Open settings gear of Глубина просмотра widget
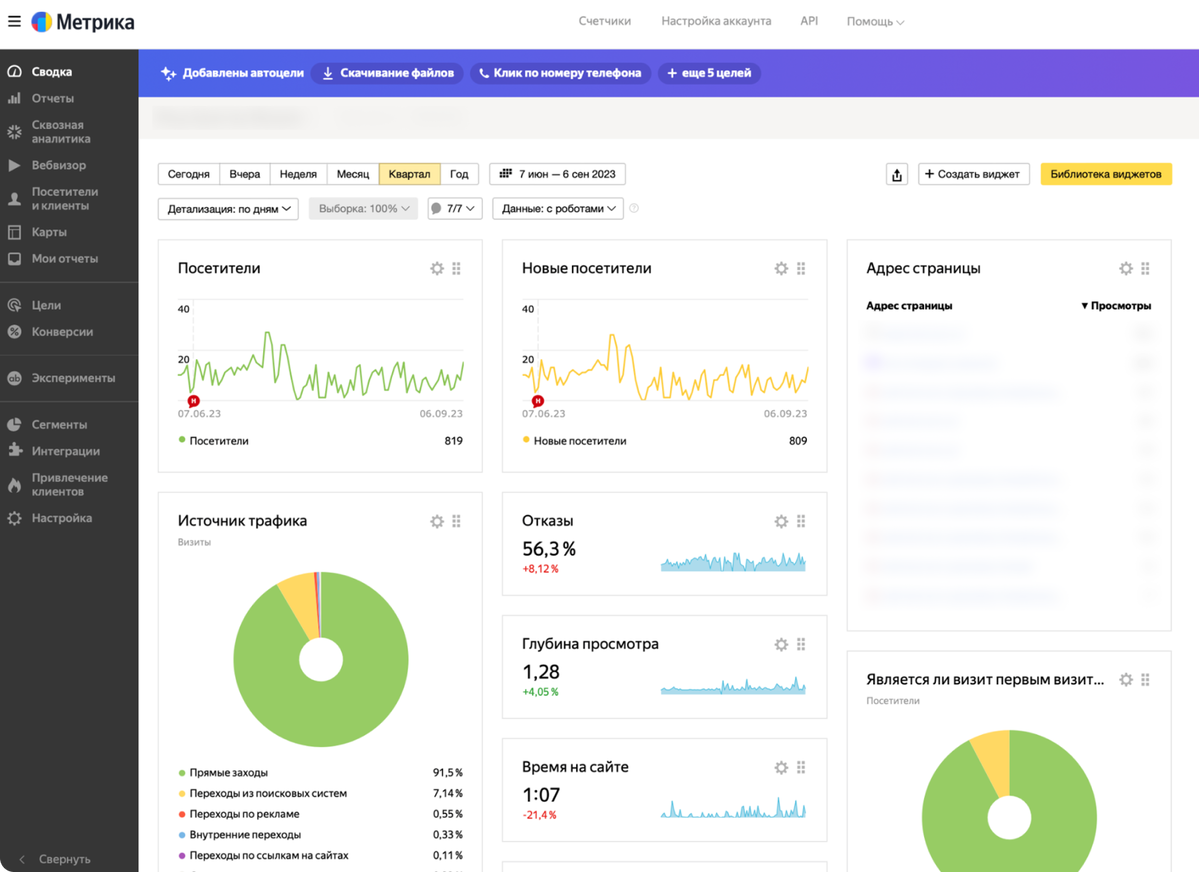Screen dimensions: 1199x872 [781, 644]
